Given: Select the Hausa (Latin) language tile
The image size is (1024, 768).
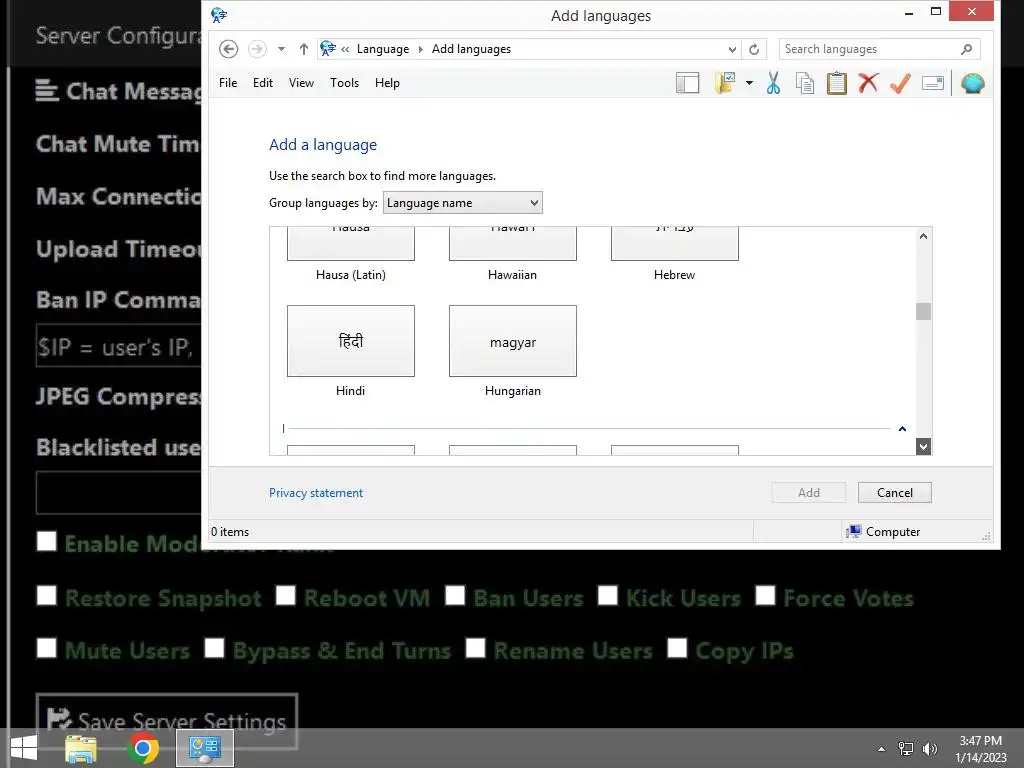Looking at the screenshot, I should (351, 253).
